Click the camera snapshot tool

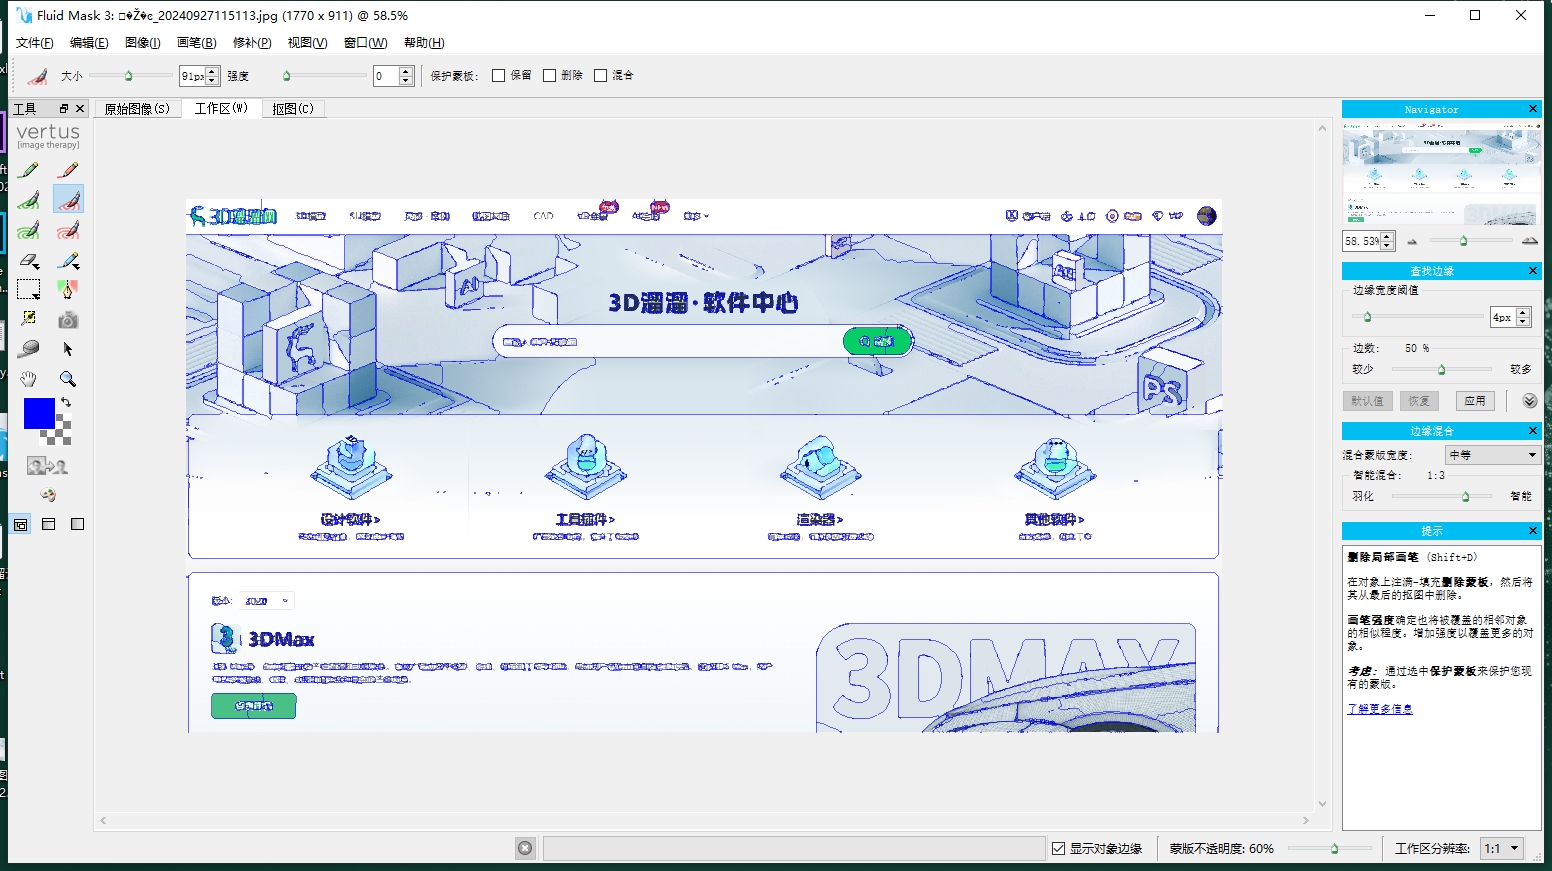click(68, 320)
